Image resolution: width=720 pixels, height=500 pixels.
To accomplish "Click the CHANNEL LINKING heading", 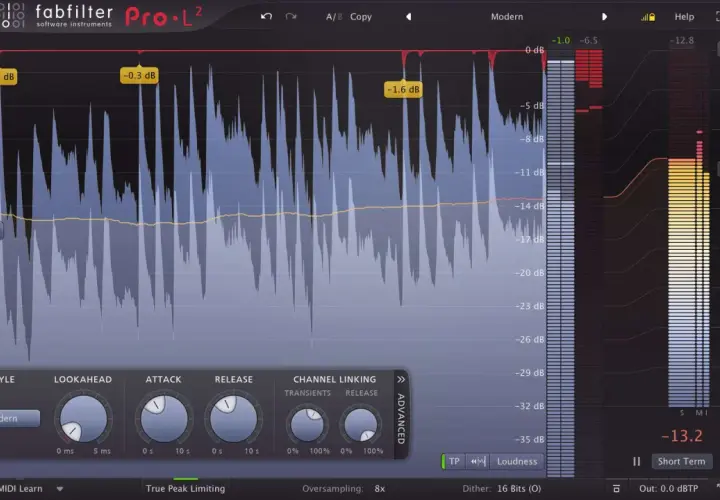I will pos(334,379).
